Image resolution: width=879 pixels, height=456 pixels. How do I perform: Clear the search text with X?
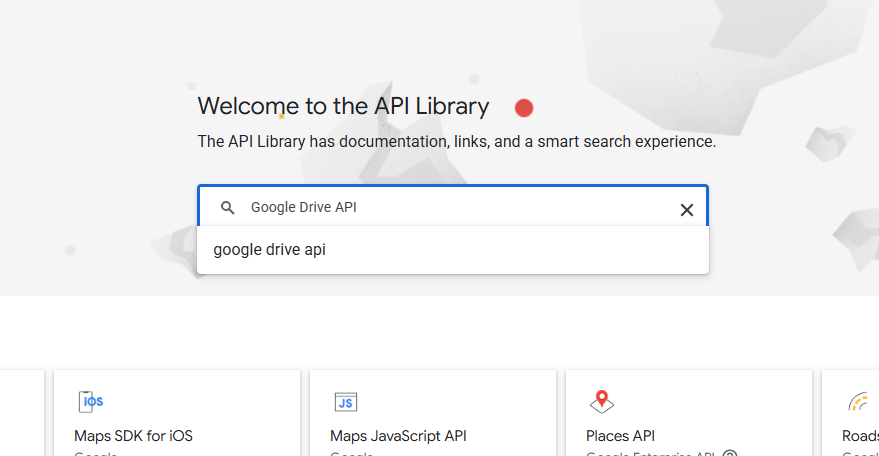pyautogui.click(x=687, y=209)
